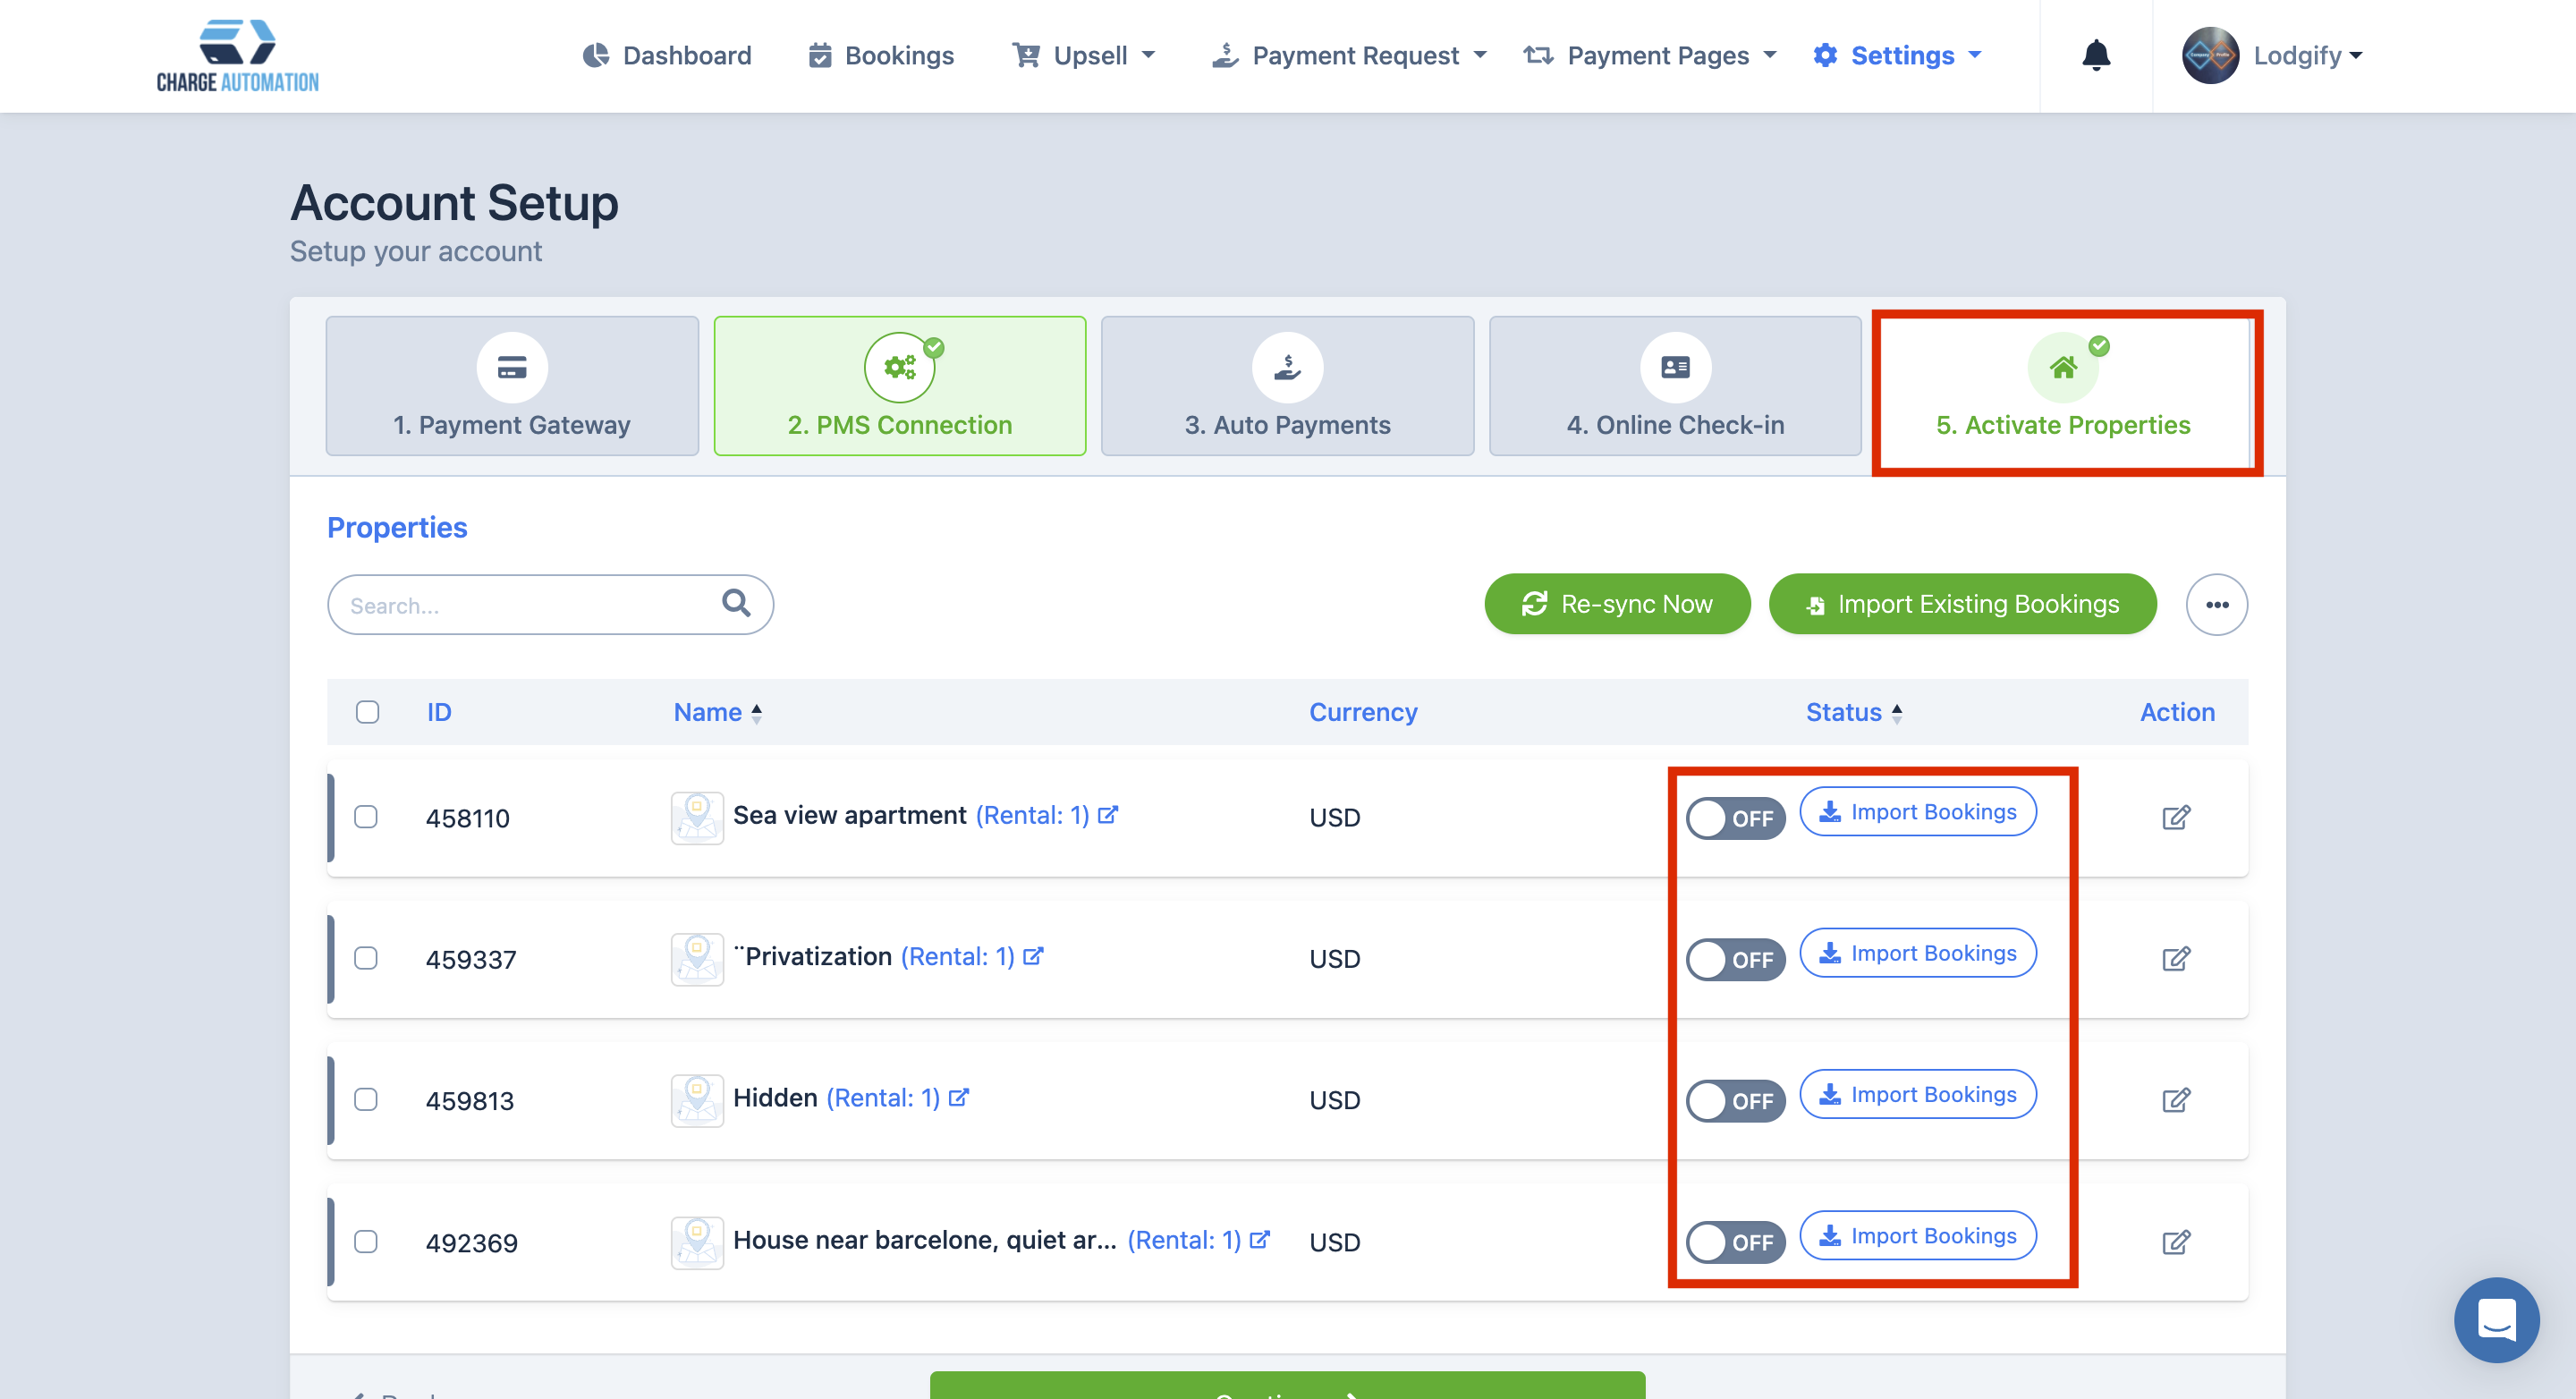This screenshot has width=2576, height=1399.
Task: Click the notification bell icon
Action: 2096,55
